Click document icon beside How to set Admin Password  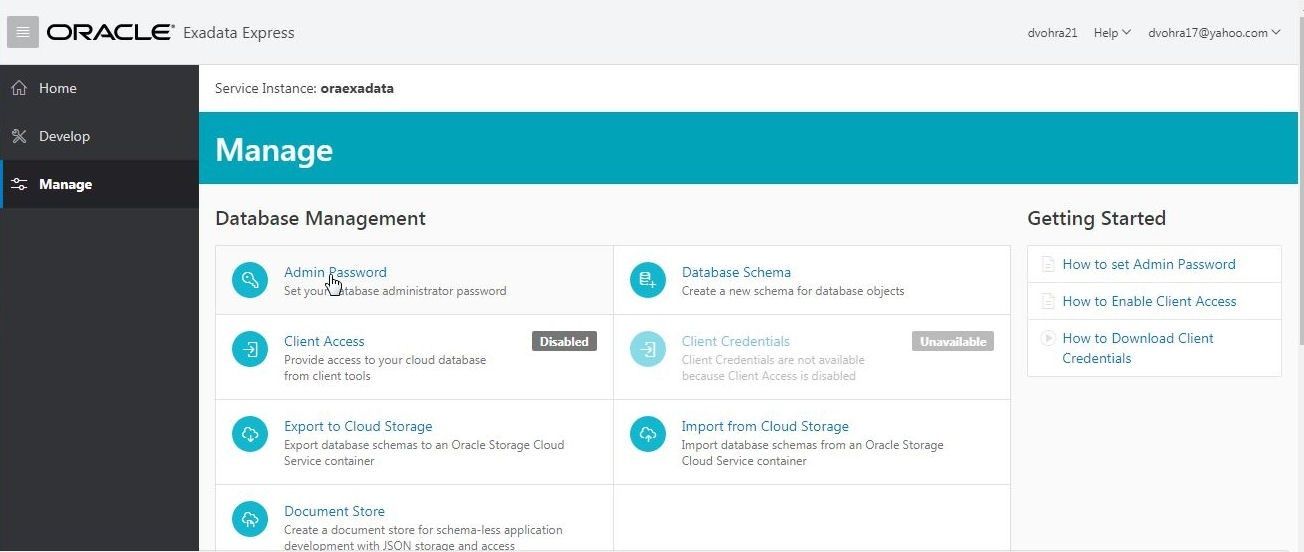(1048, 264)
